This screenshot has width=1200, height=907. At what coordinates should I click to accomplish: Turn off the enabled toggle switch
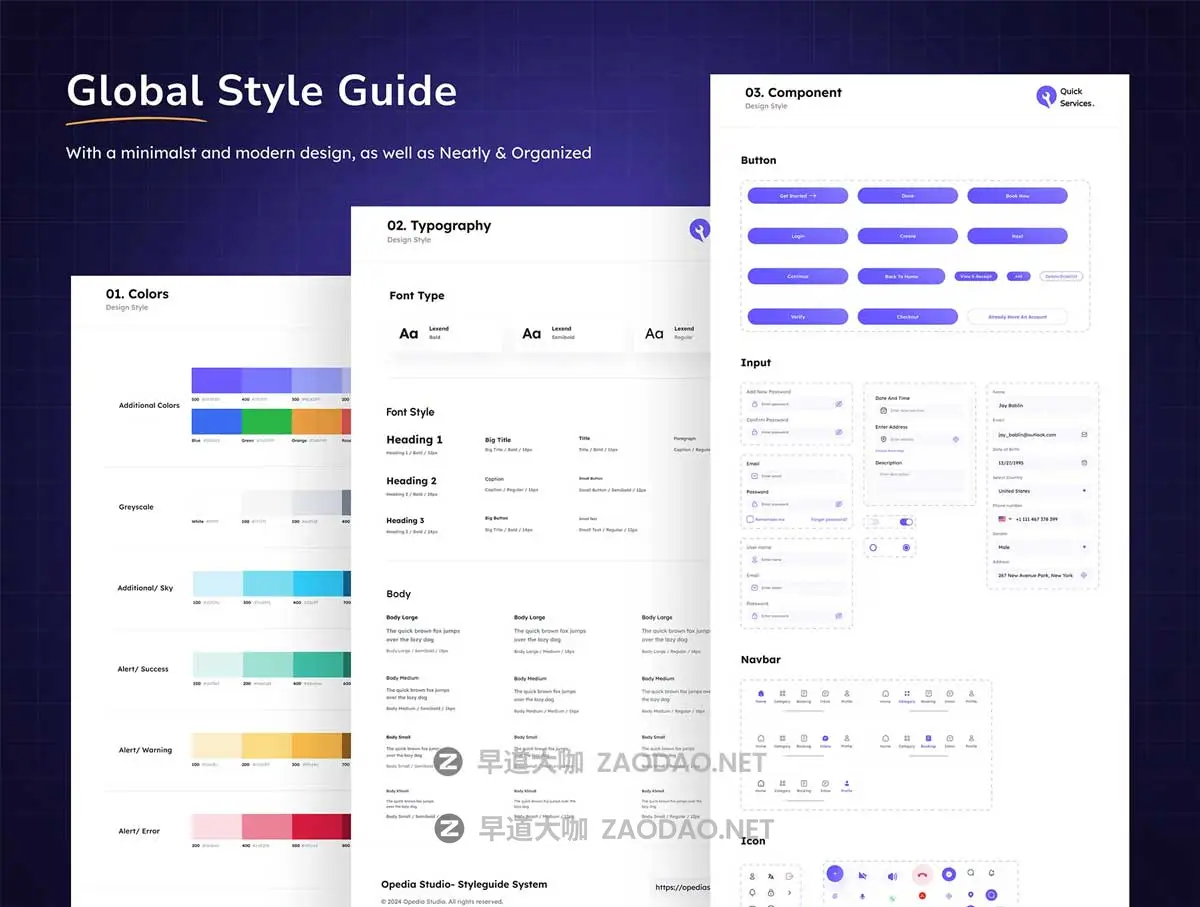(x=906, y=521)
